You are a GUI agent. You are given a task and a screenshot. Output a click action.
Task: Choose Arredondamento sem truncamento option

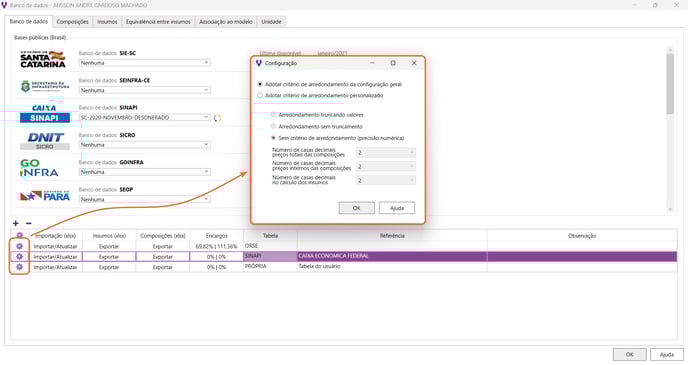coord(273,126)
